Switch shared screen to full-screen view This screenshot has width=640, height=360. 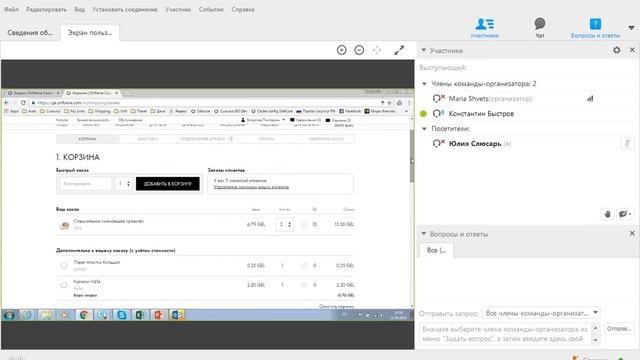click(x=399, y=50)
